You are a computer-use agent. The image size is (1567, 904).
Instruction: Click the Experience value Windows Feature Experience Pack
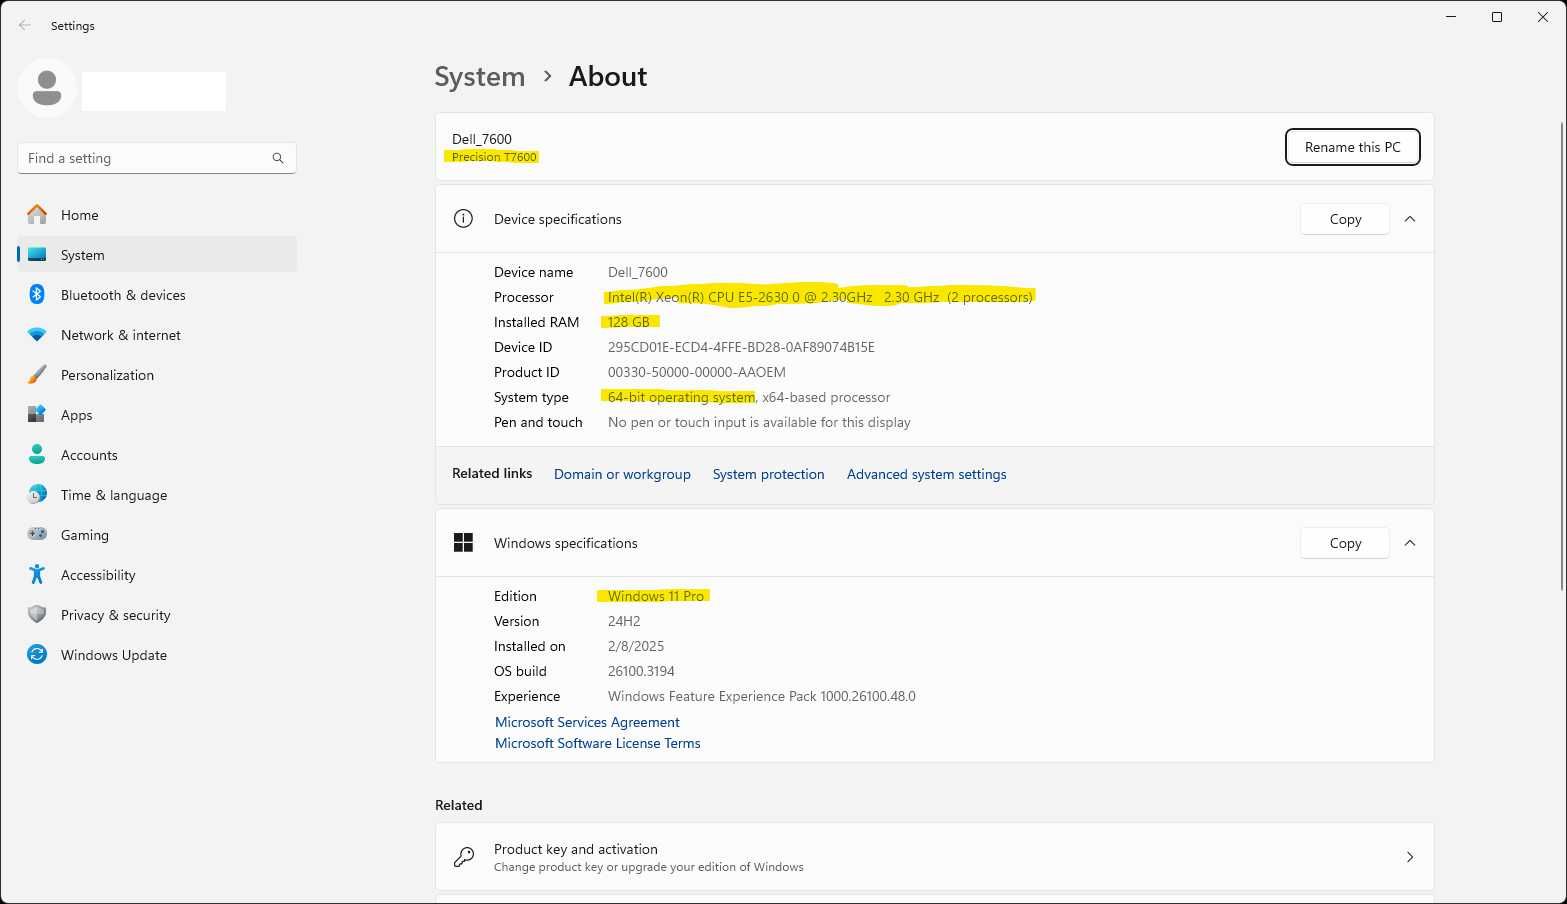tap(762, 696)
